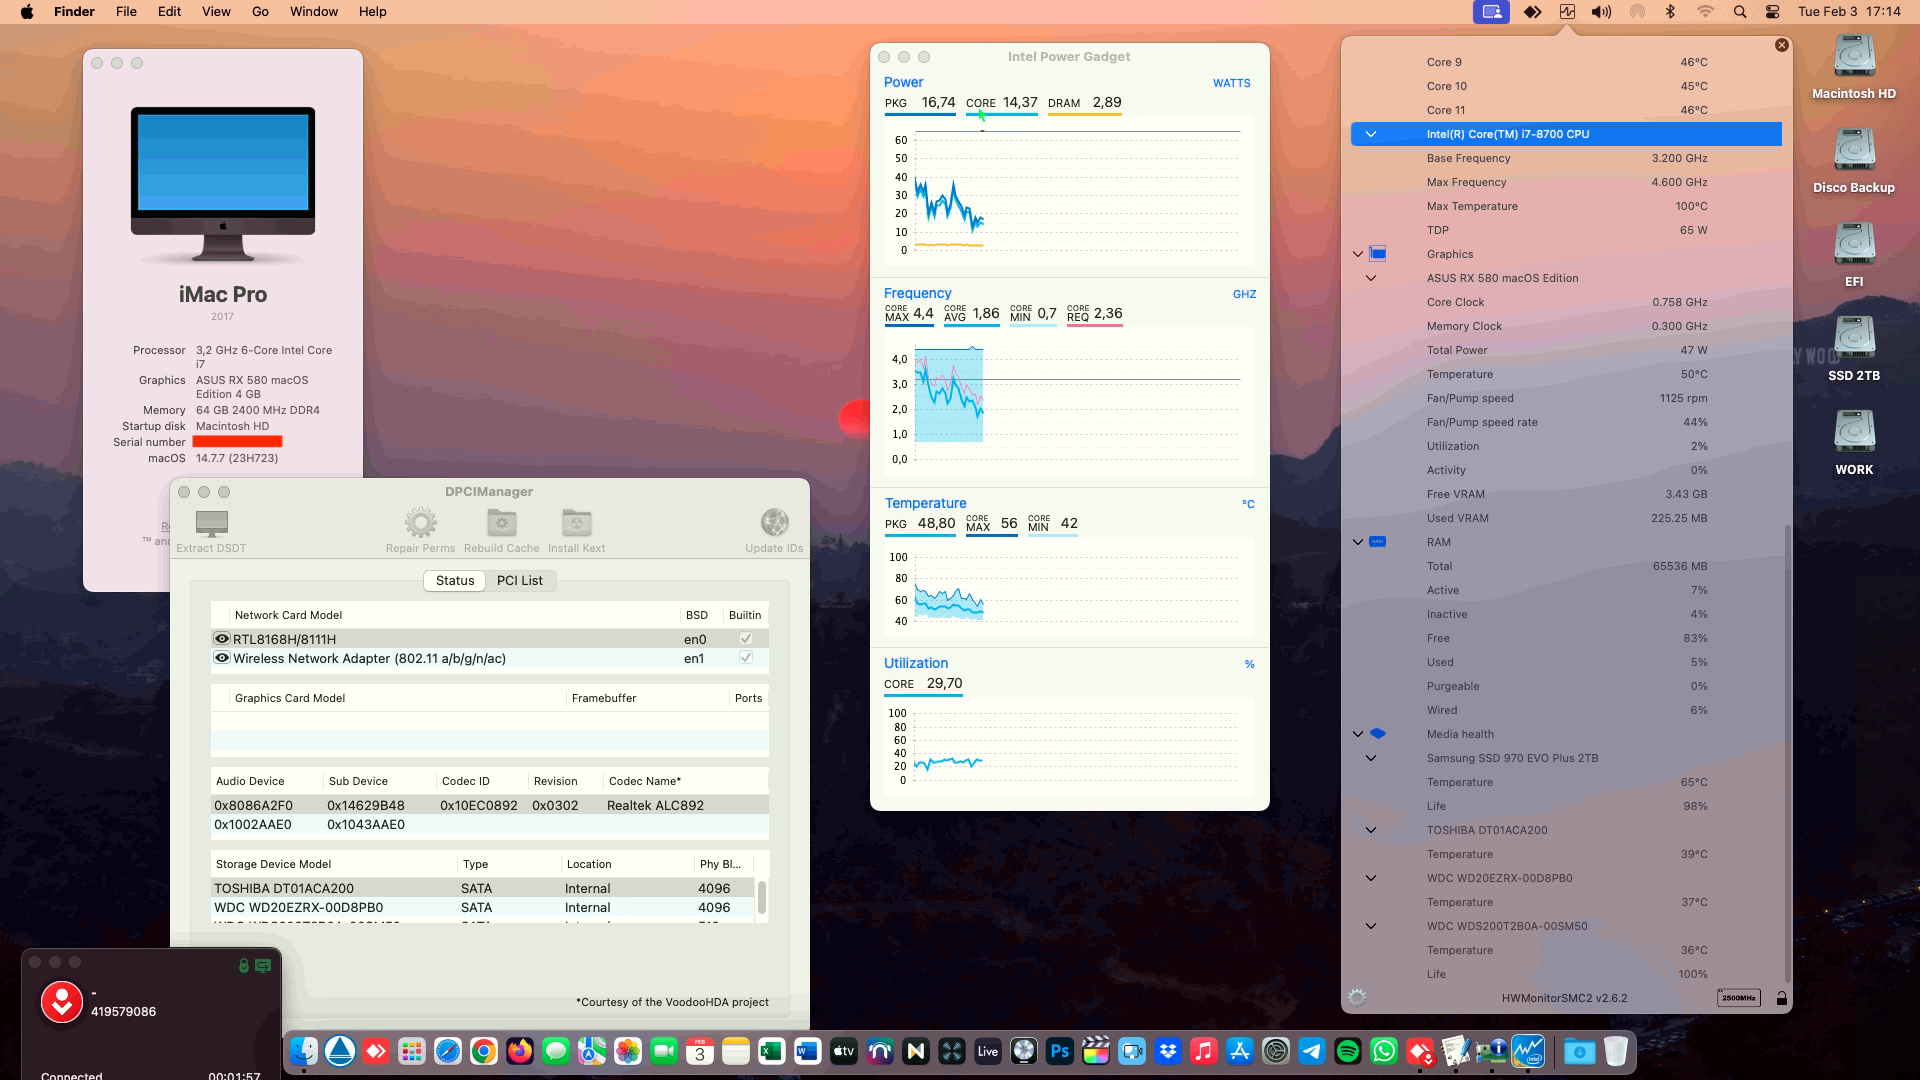Open Ableton Live from the Dock
Image resolution: width=1920 pixels, height=1080 pixels.
988,1051
